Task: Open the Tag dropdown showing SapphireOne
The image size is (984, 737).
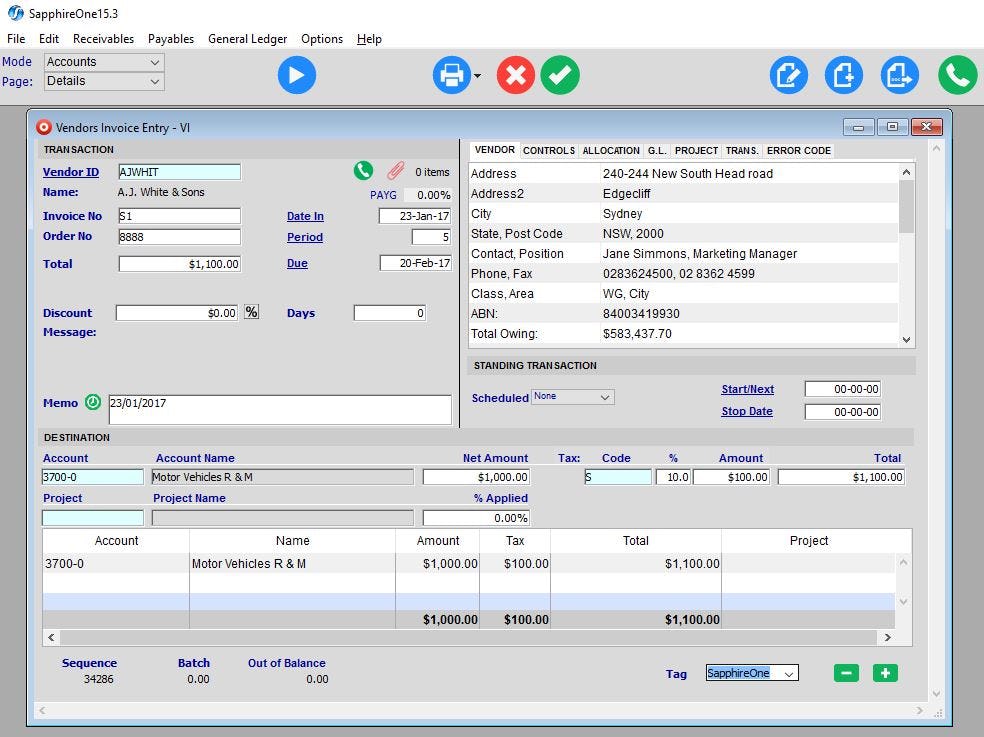Action: pyautogui.click(x=752, y=673)
